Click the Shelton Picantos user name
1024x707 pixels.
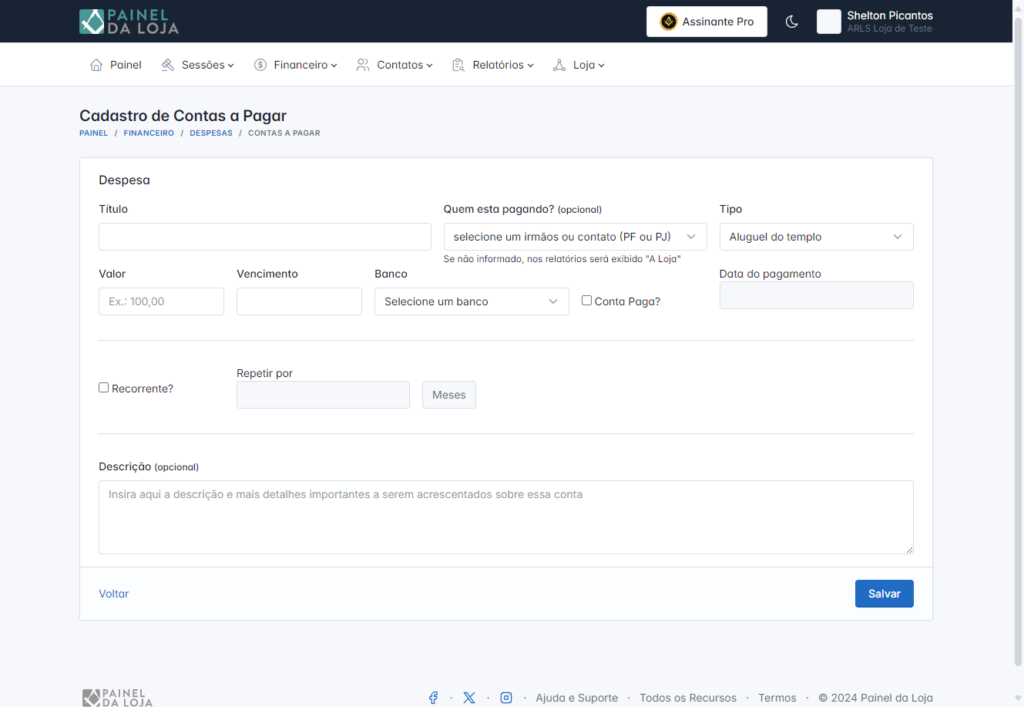tap(889, 15)
